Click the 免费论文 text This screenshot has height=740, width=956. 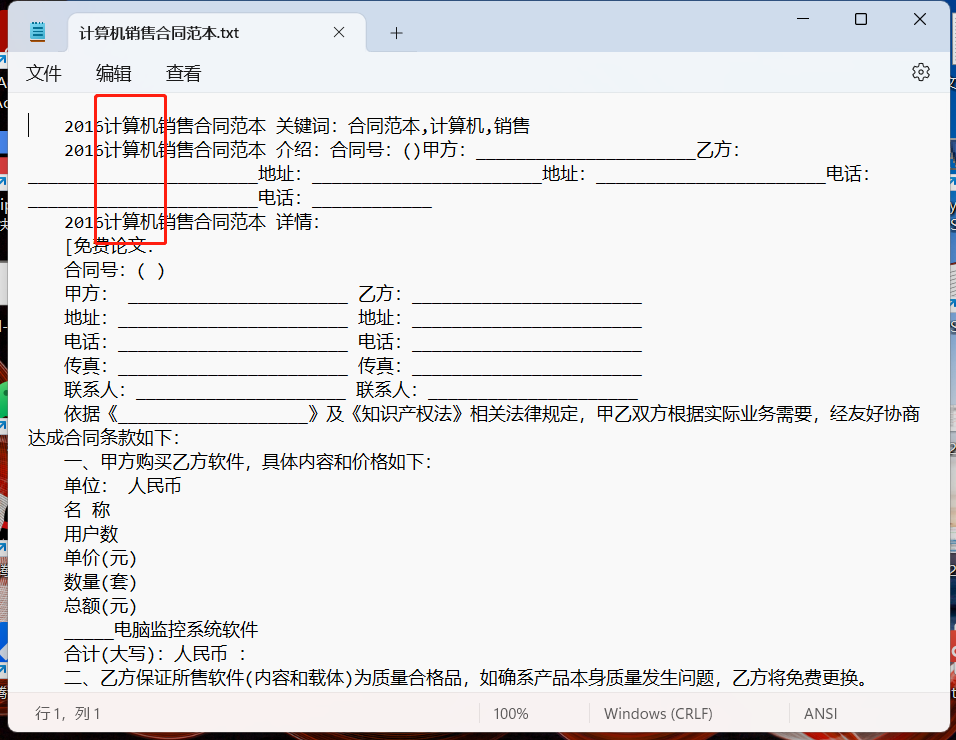pyautogui.click(x=110, y=246)
